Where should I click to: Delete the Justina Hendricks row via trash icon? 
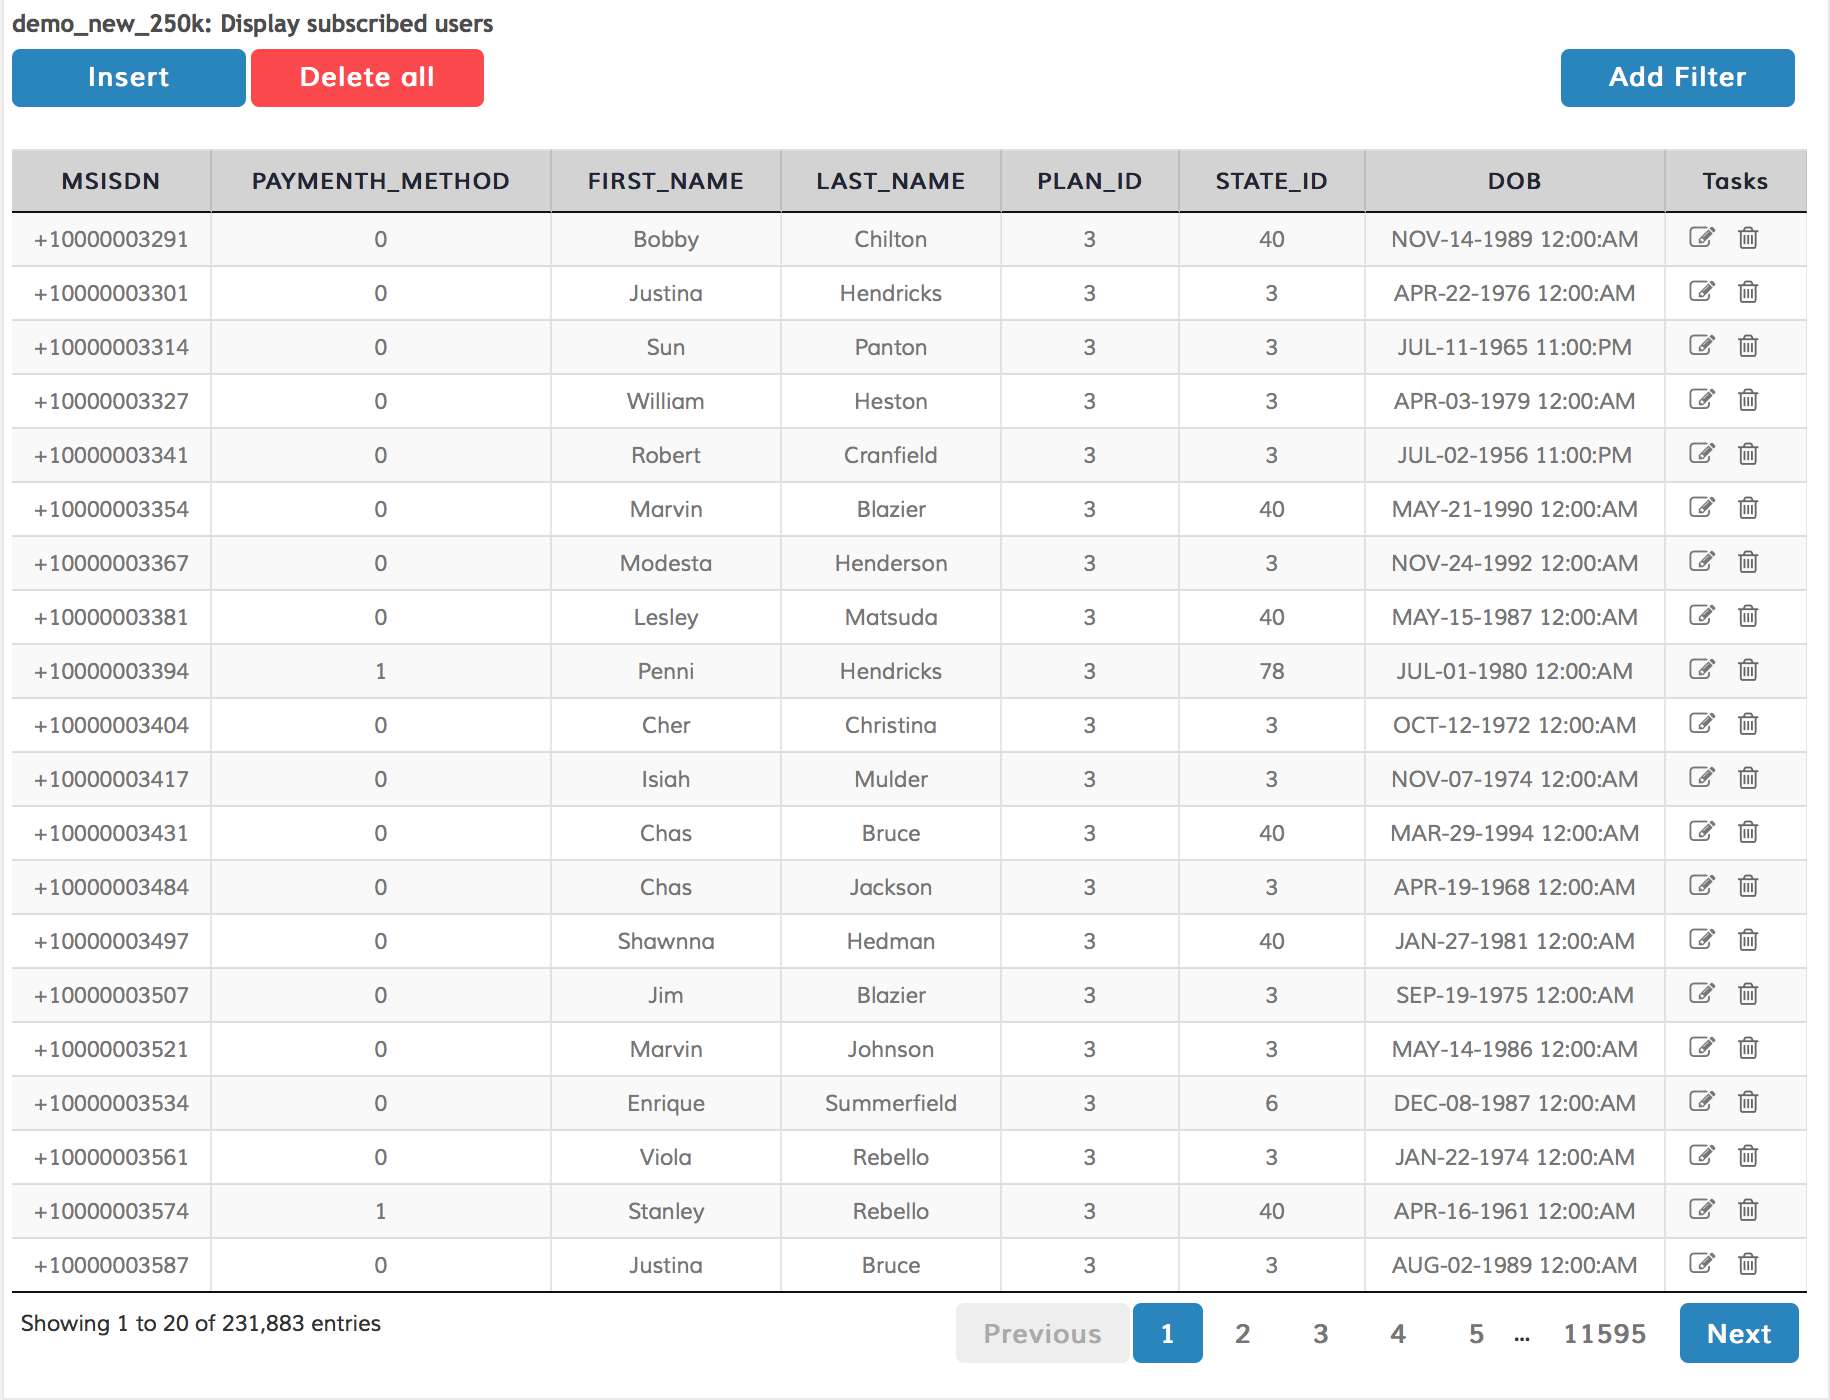[1747, 292]
